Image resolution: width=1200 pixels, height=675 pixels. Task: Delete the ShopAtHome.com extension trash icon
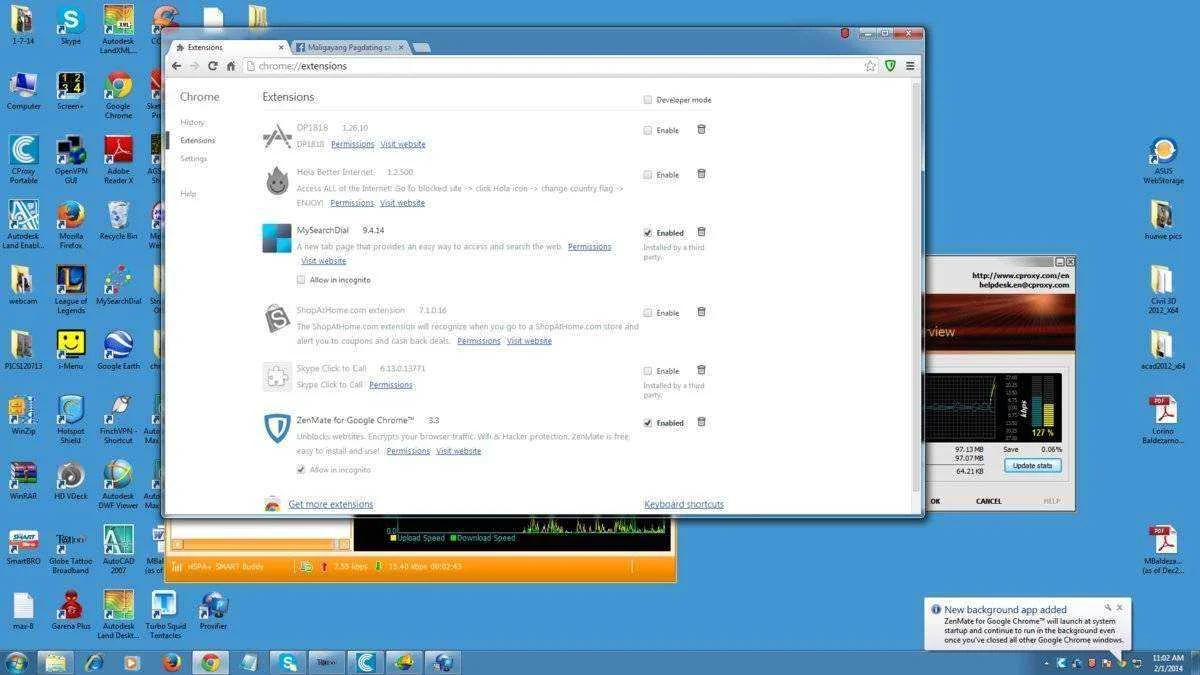[701, 311]
